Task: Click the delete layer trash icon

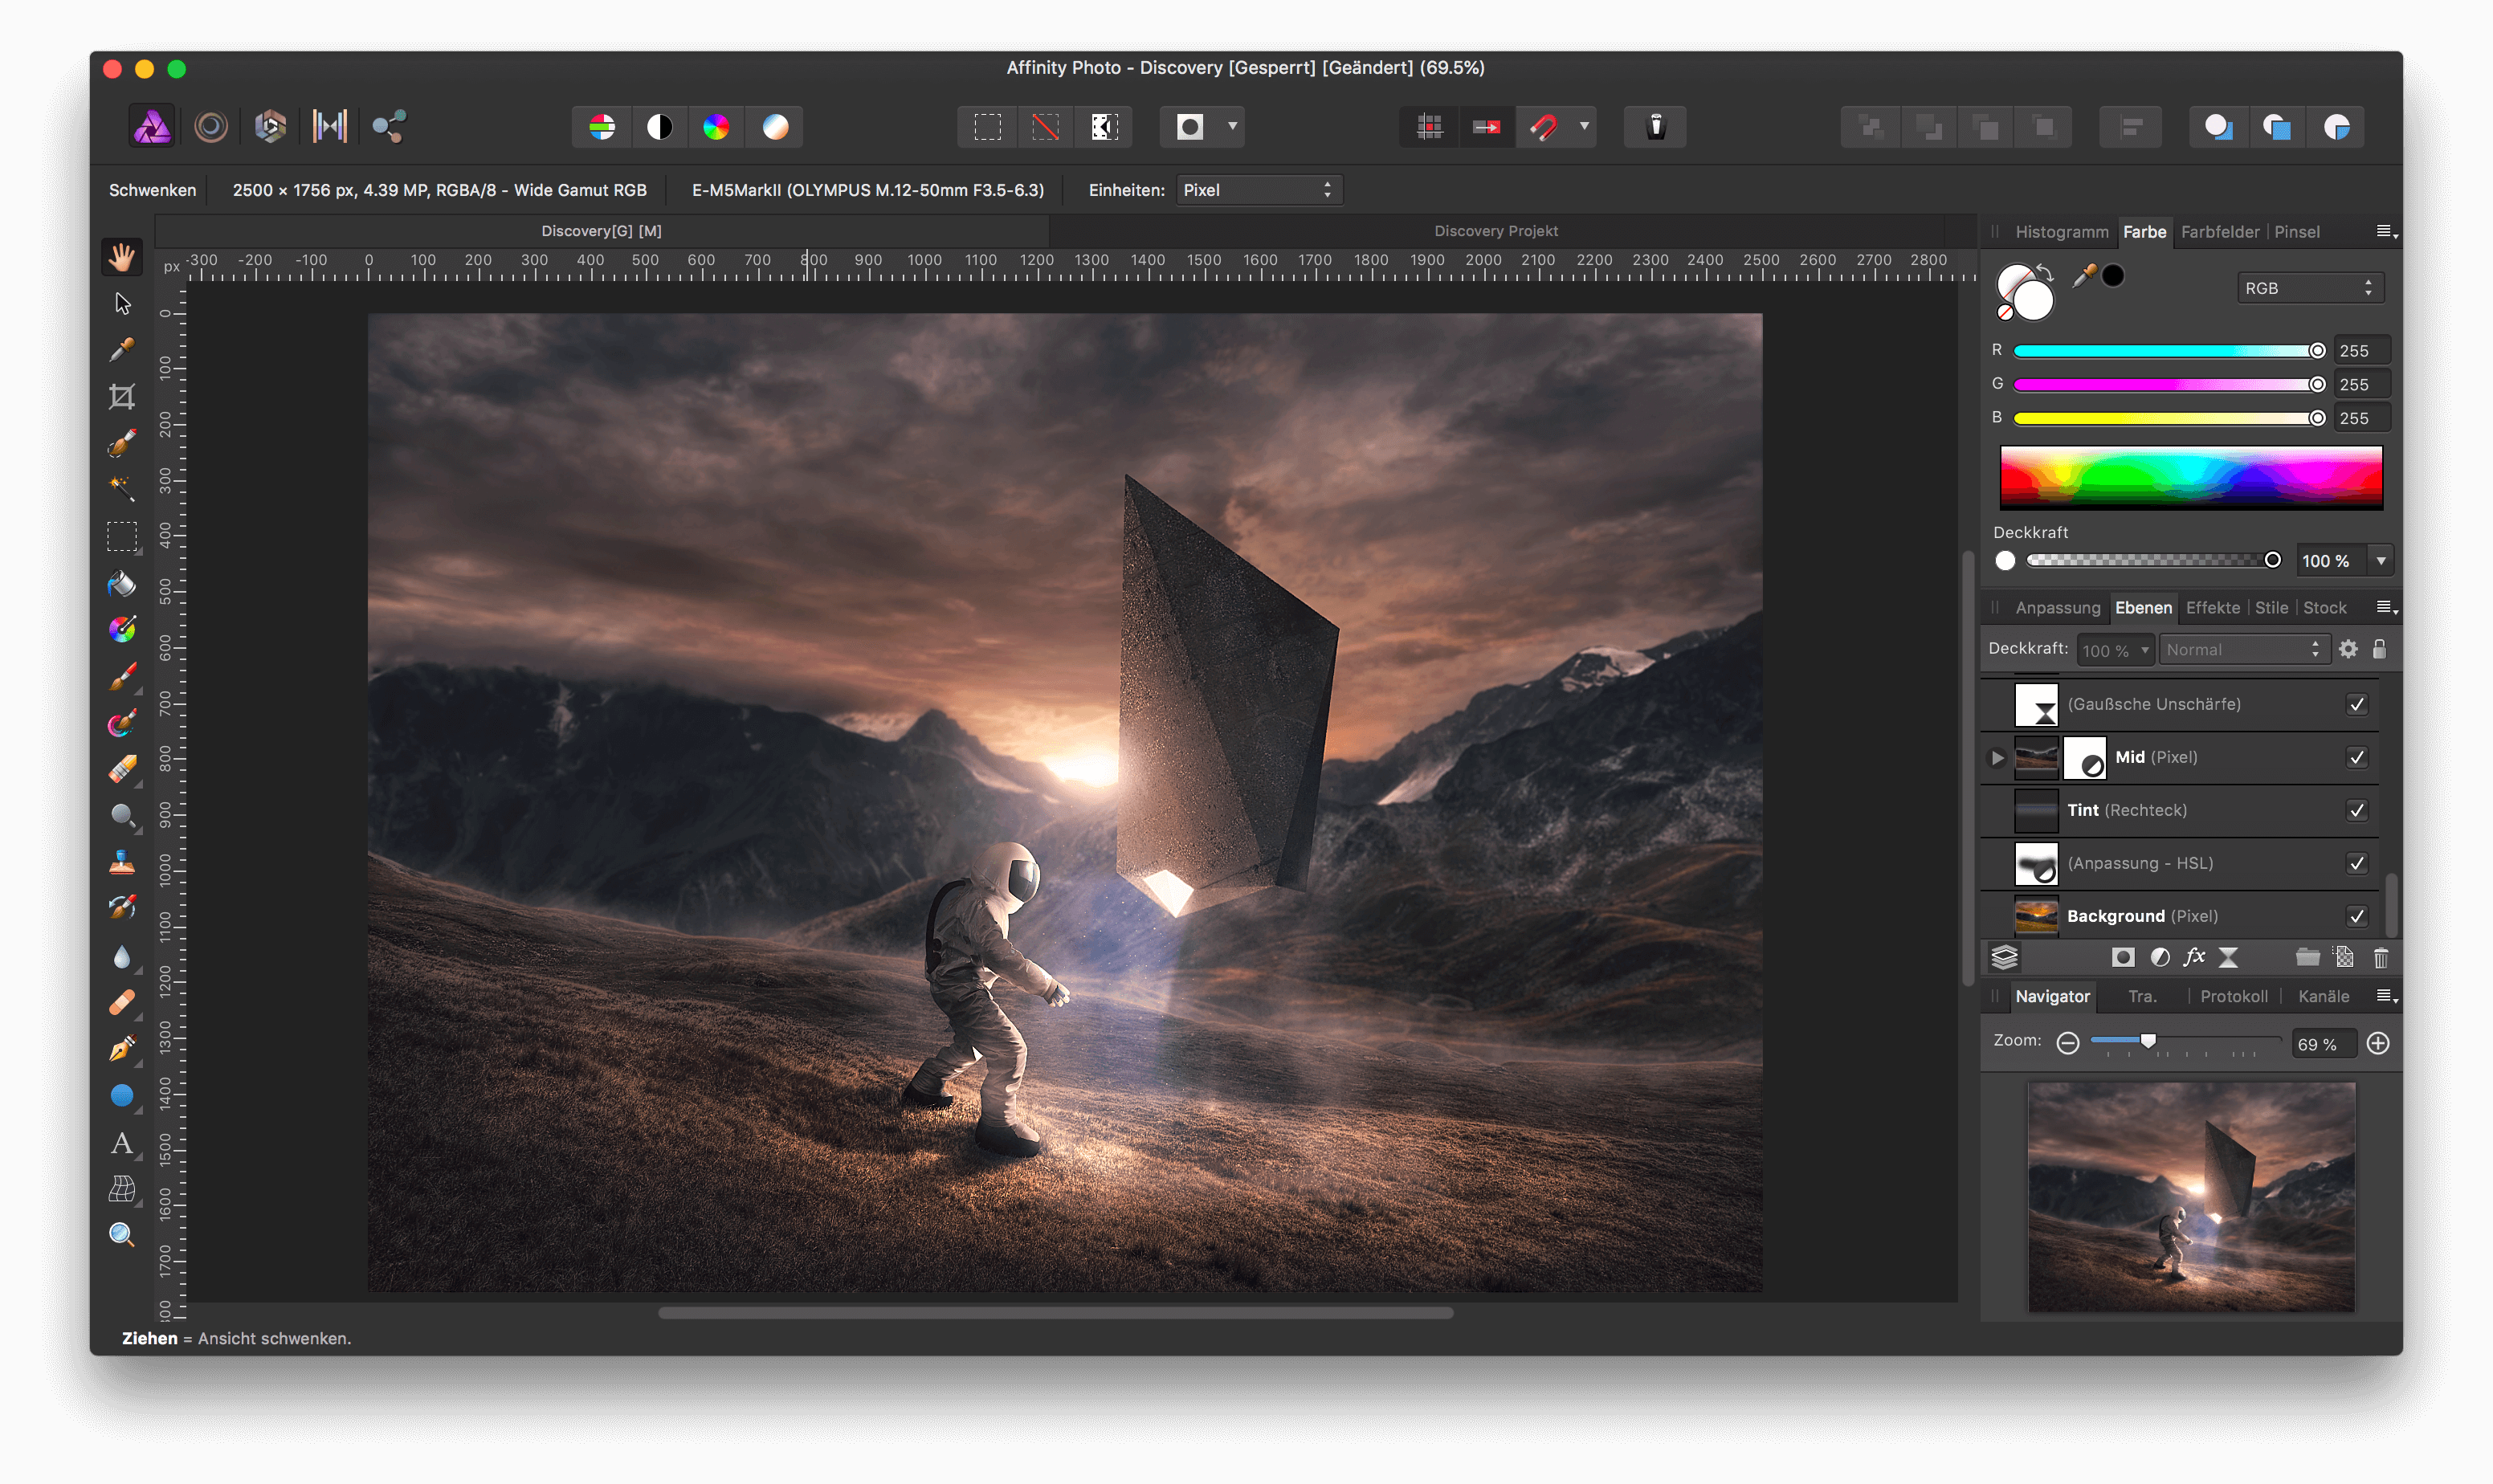Action: [2380, 958]
